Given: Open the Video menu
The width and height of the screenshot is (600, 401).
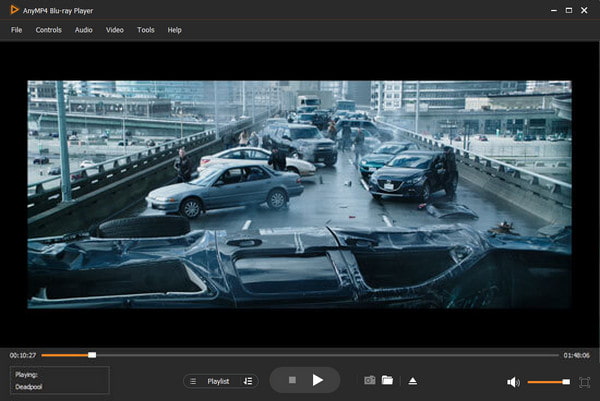Looking at the screenshot, I should (115, 30).
